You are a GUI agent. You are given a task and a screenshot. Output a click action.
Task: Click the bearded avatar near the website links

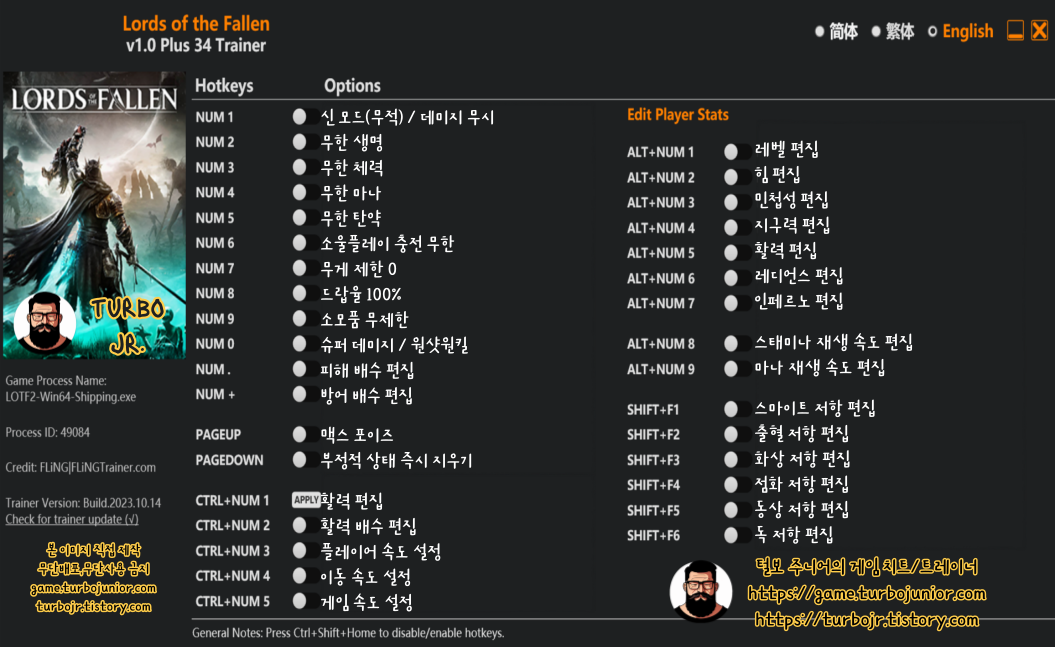click(700, 591)
